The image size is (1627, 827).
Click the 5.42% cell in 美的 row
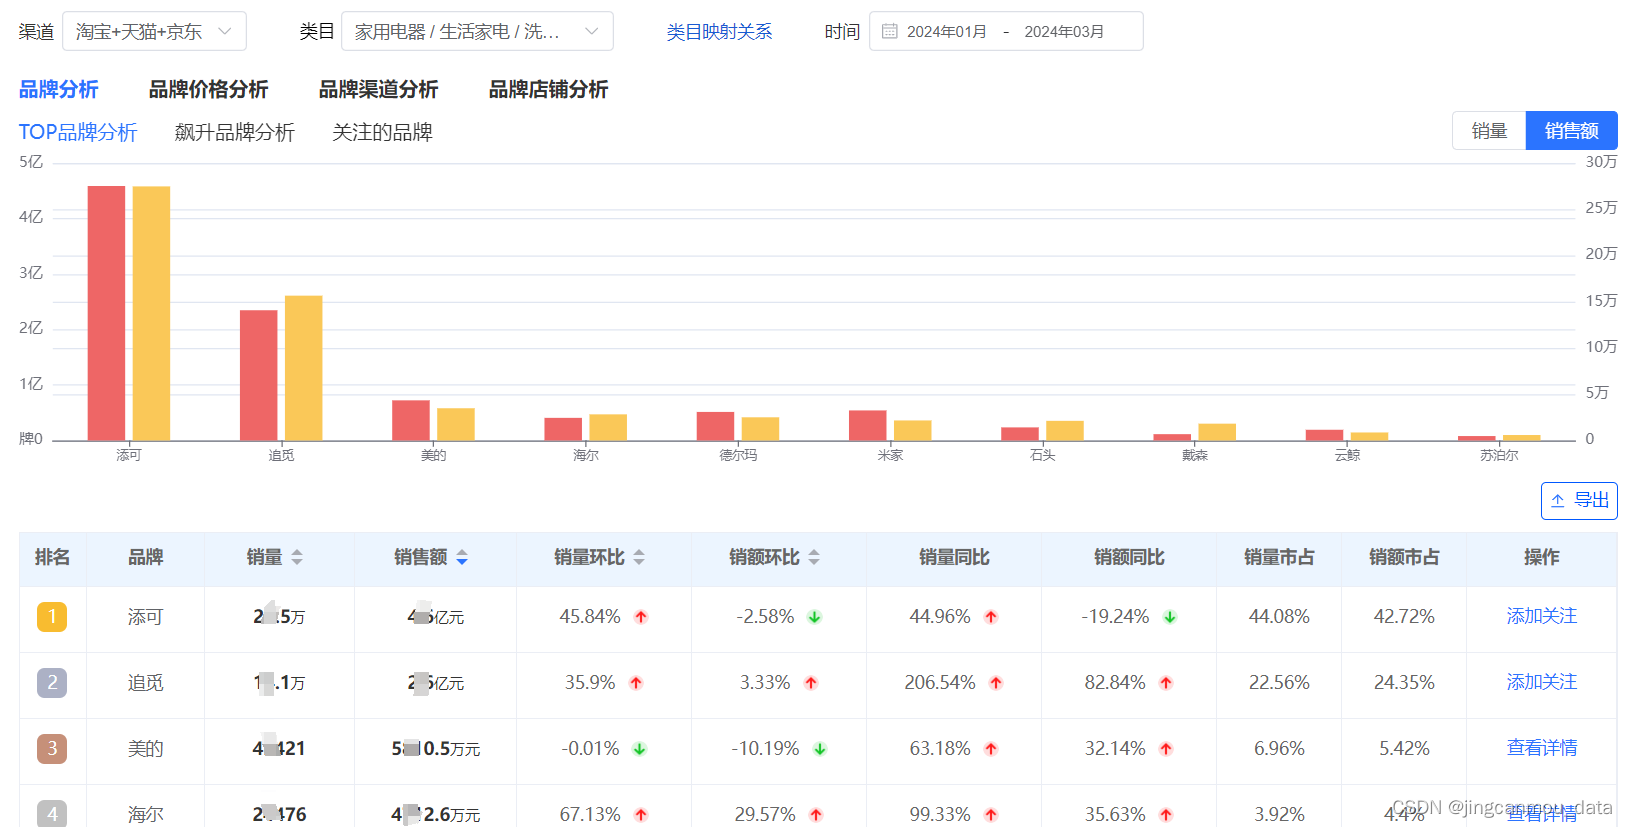tap(1404, 749)
